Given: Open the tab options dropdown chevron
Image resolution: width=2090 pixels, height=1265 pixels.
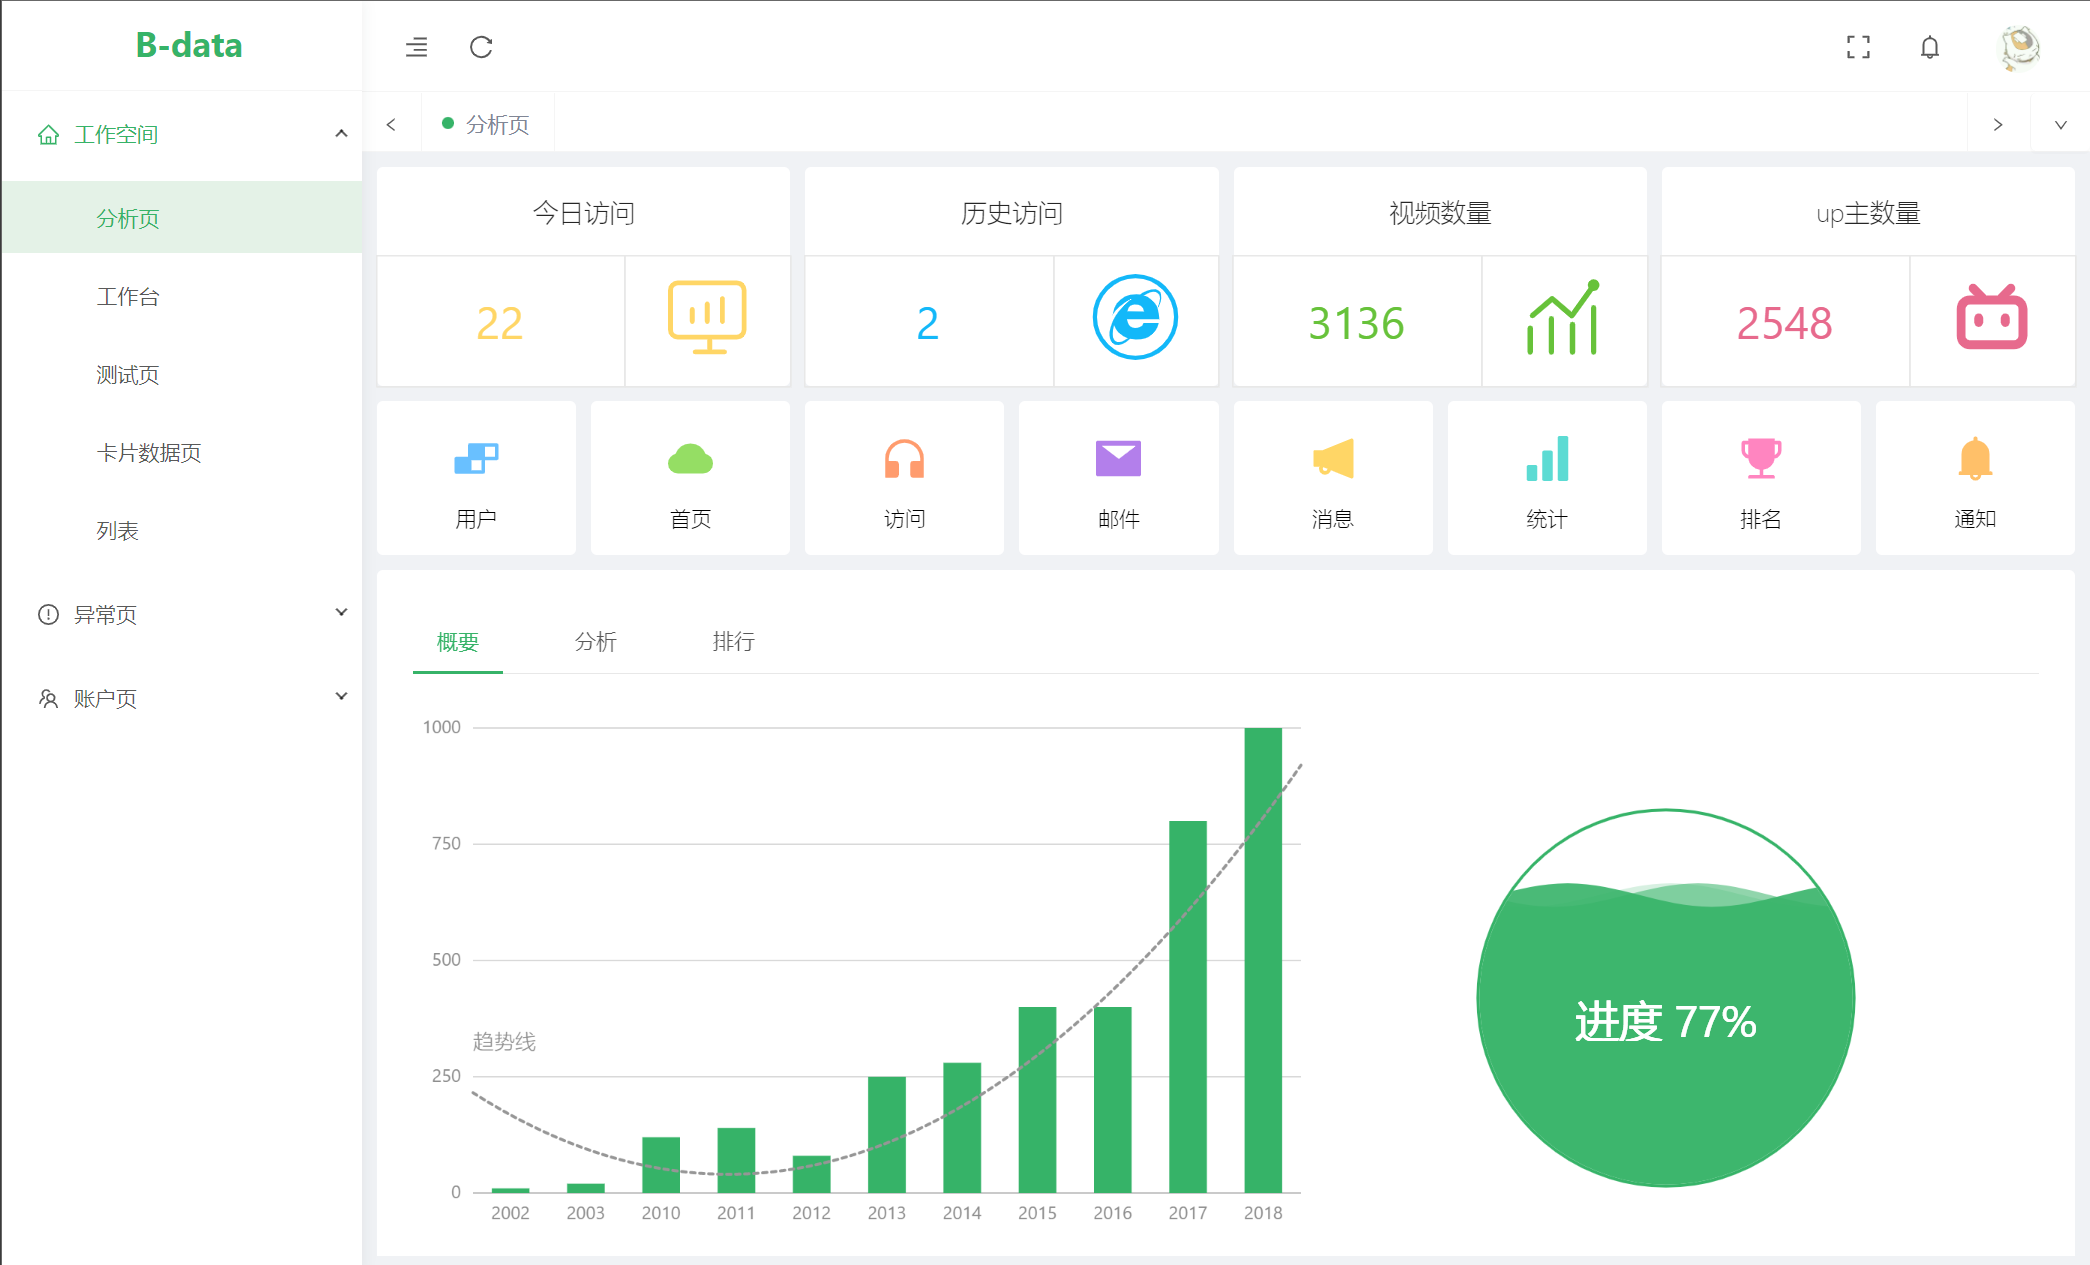Looking at the screenshot, I should [x=2060, y=125].
